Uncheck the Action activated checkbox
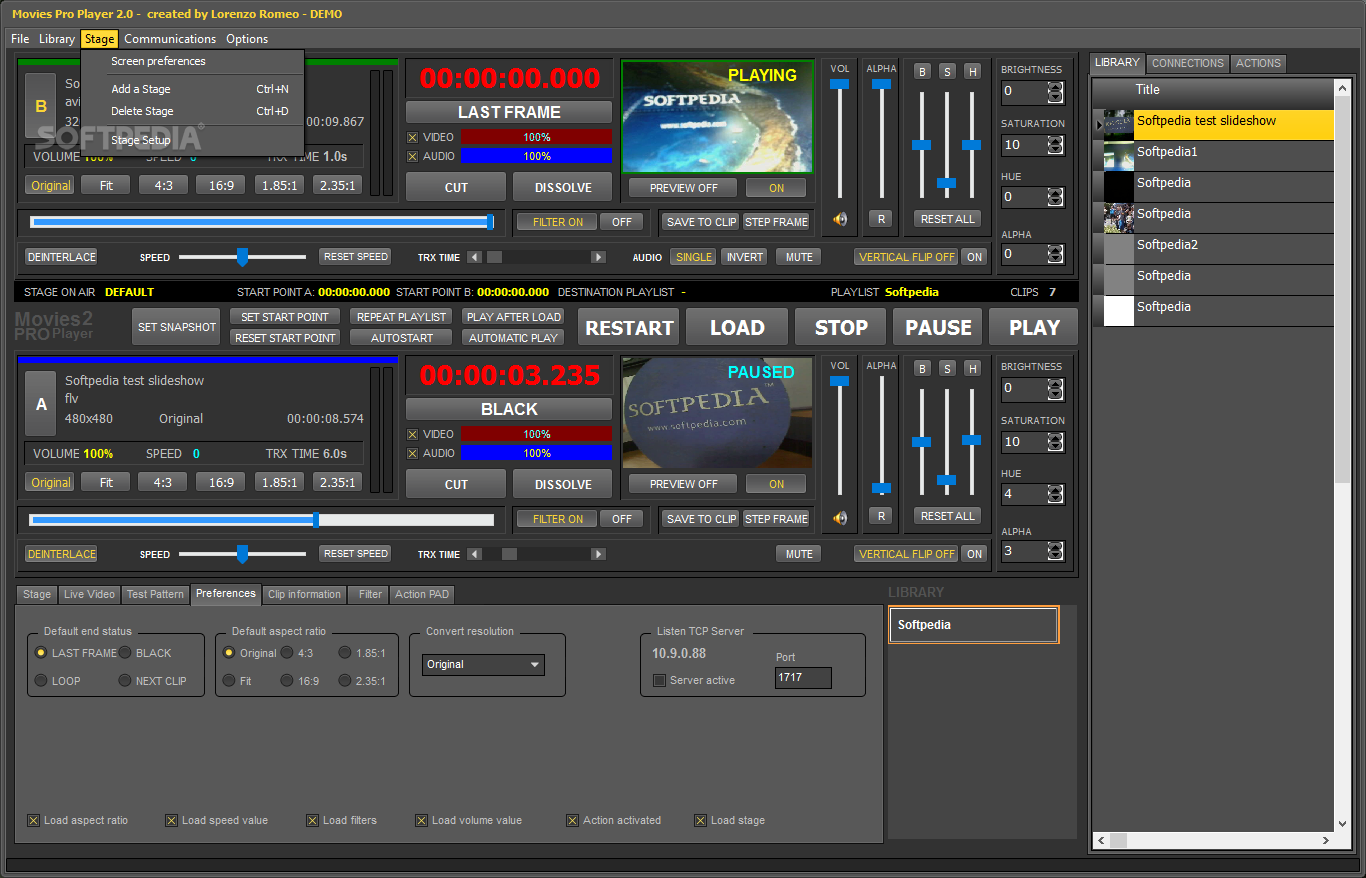The image size is (1366, 878). point(572,820)
